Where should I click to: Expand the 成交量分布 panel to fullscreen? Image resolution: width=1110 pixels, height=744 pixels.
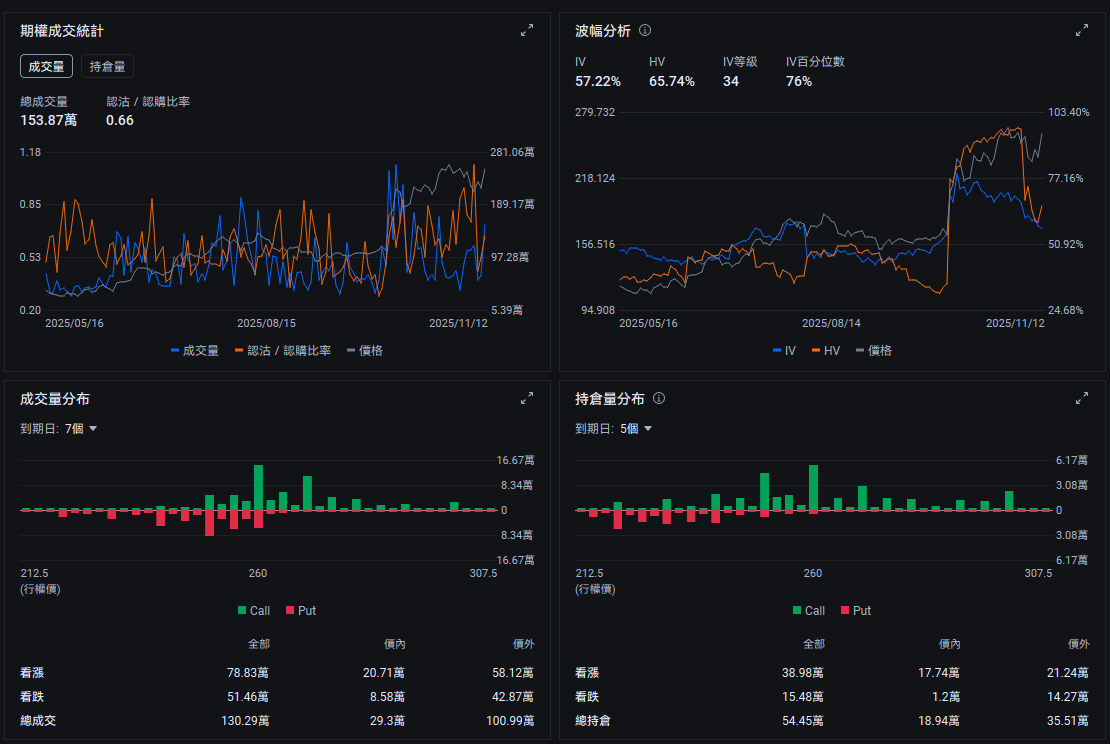click(527, 399)
